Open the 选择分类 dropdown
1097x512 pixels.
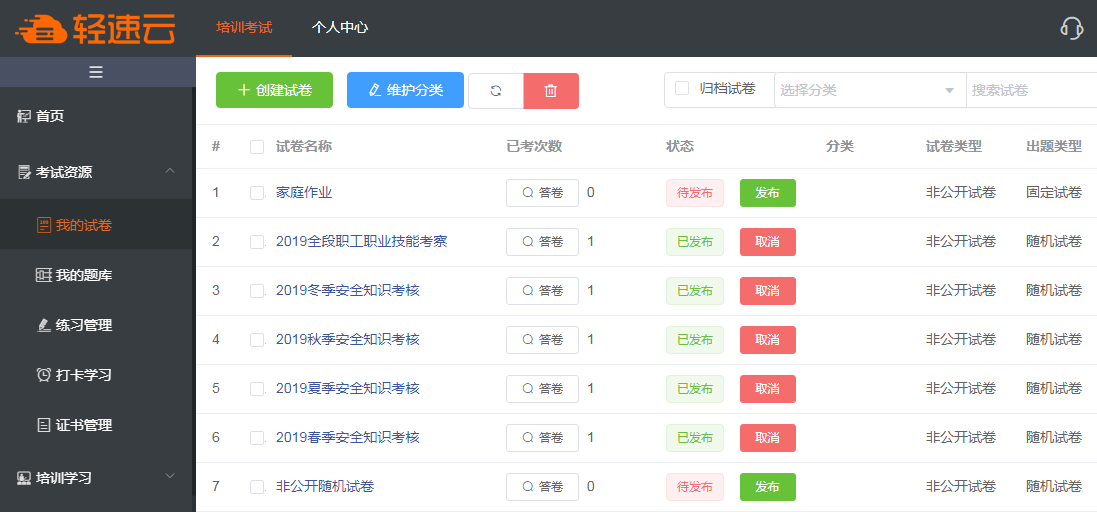pyautogui.click(x=866, y=90)
